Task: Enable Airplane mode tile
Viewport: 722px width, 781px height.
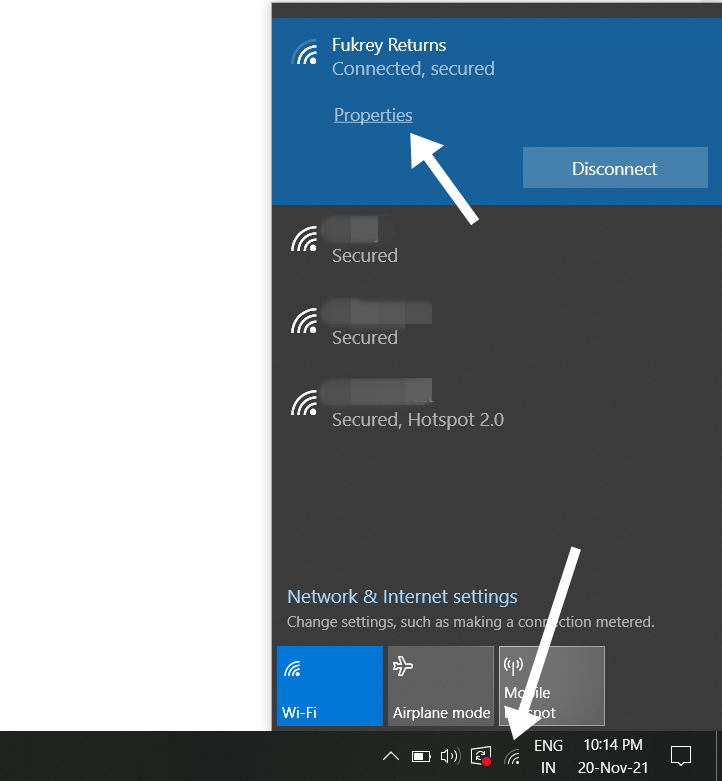Action: pos(441,686)
